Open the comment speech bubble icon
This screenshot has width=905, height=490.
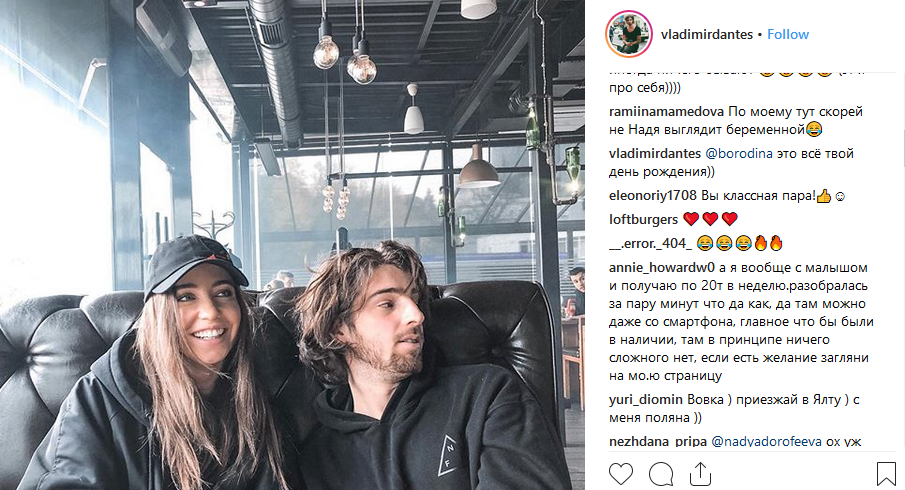point(661,474)
